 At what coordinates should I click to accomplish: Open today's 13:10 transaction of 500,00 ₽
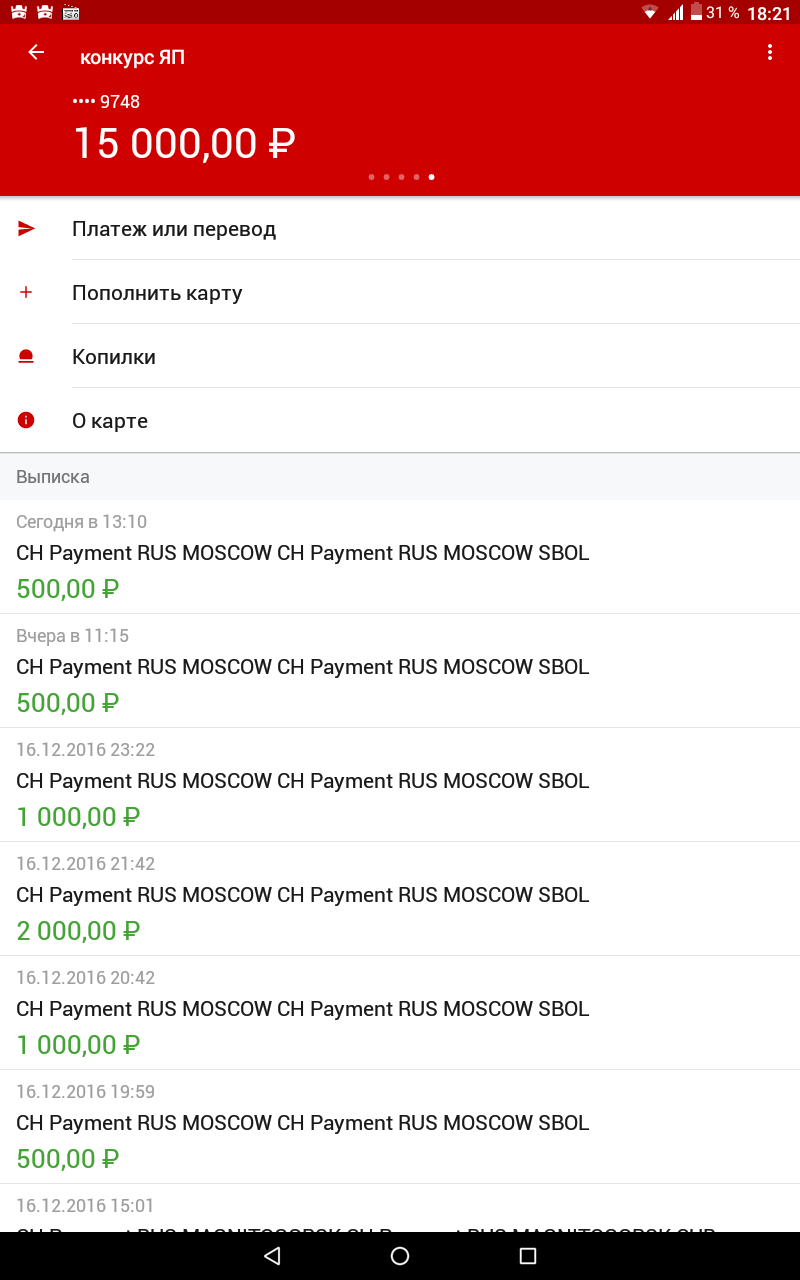(400, 556)
